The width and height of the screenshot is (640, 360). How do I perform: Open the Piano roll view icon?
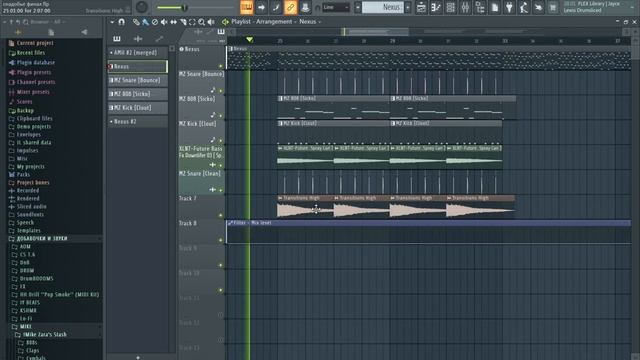436,7
